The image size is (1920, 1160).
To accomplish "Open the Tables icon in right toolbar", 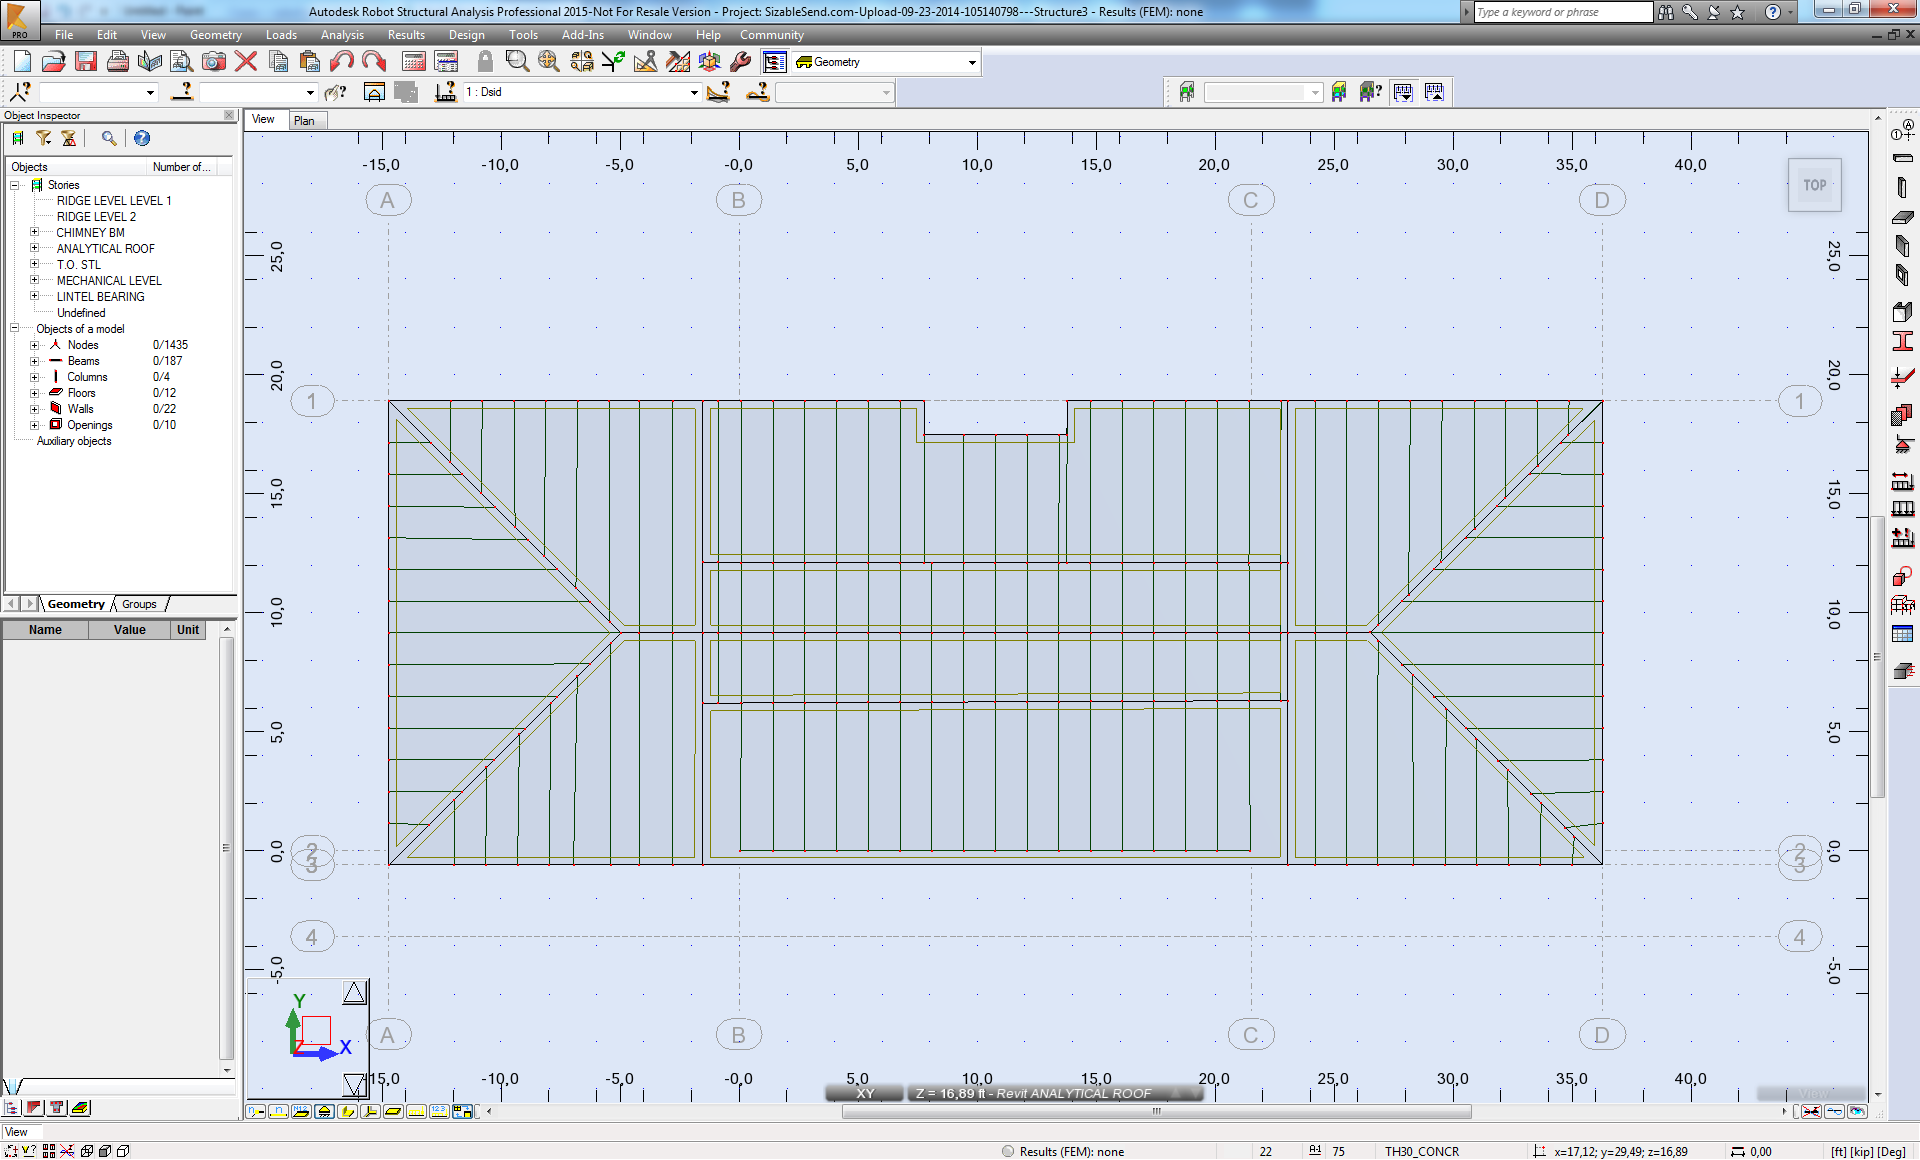I will 1903,634.
